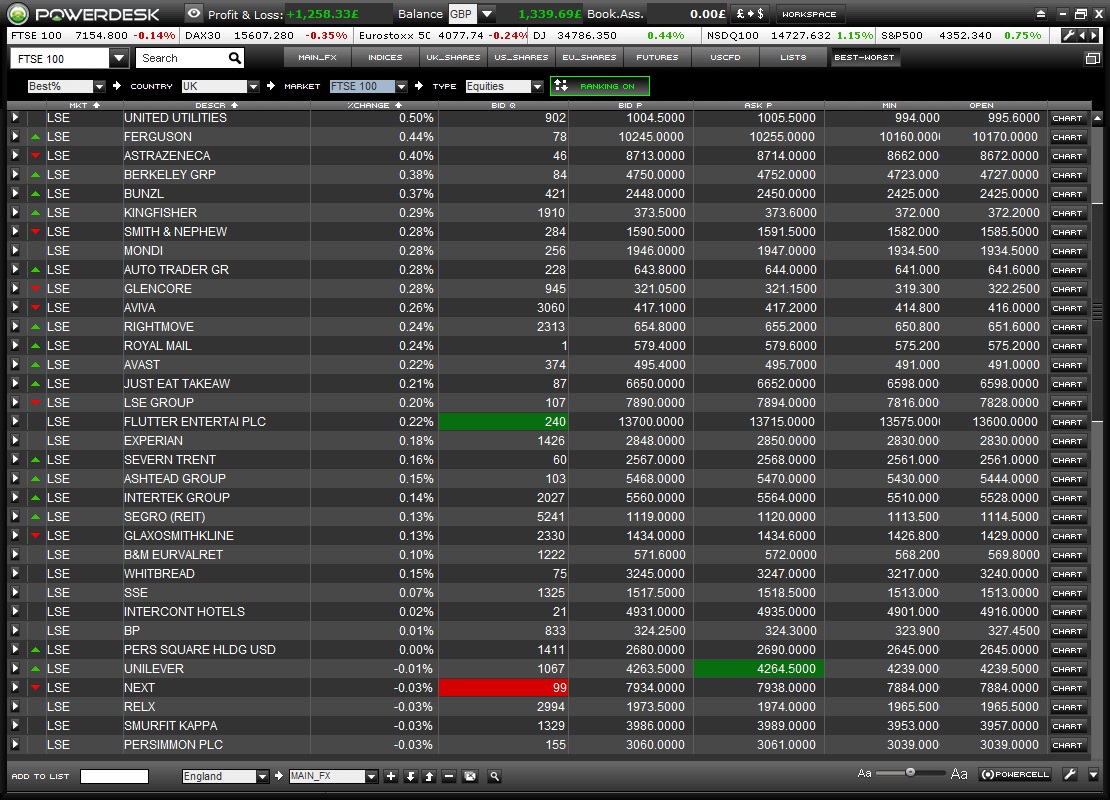The width and height of the screenshot is (1110, 800).
Task: Open the FTSE 100 instrument dropdown
Action: [x=119, y=58]
